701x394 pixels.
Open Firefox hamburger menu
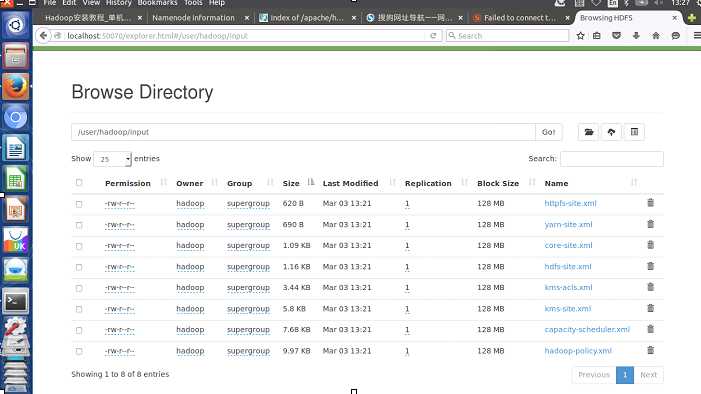pos(697,36)
